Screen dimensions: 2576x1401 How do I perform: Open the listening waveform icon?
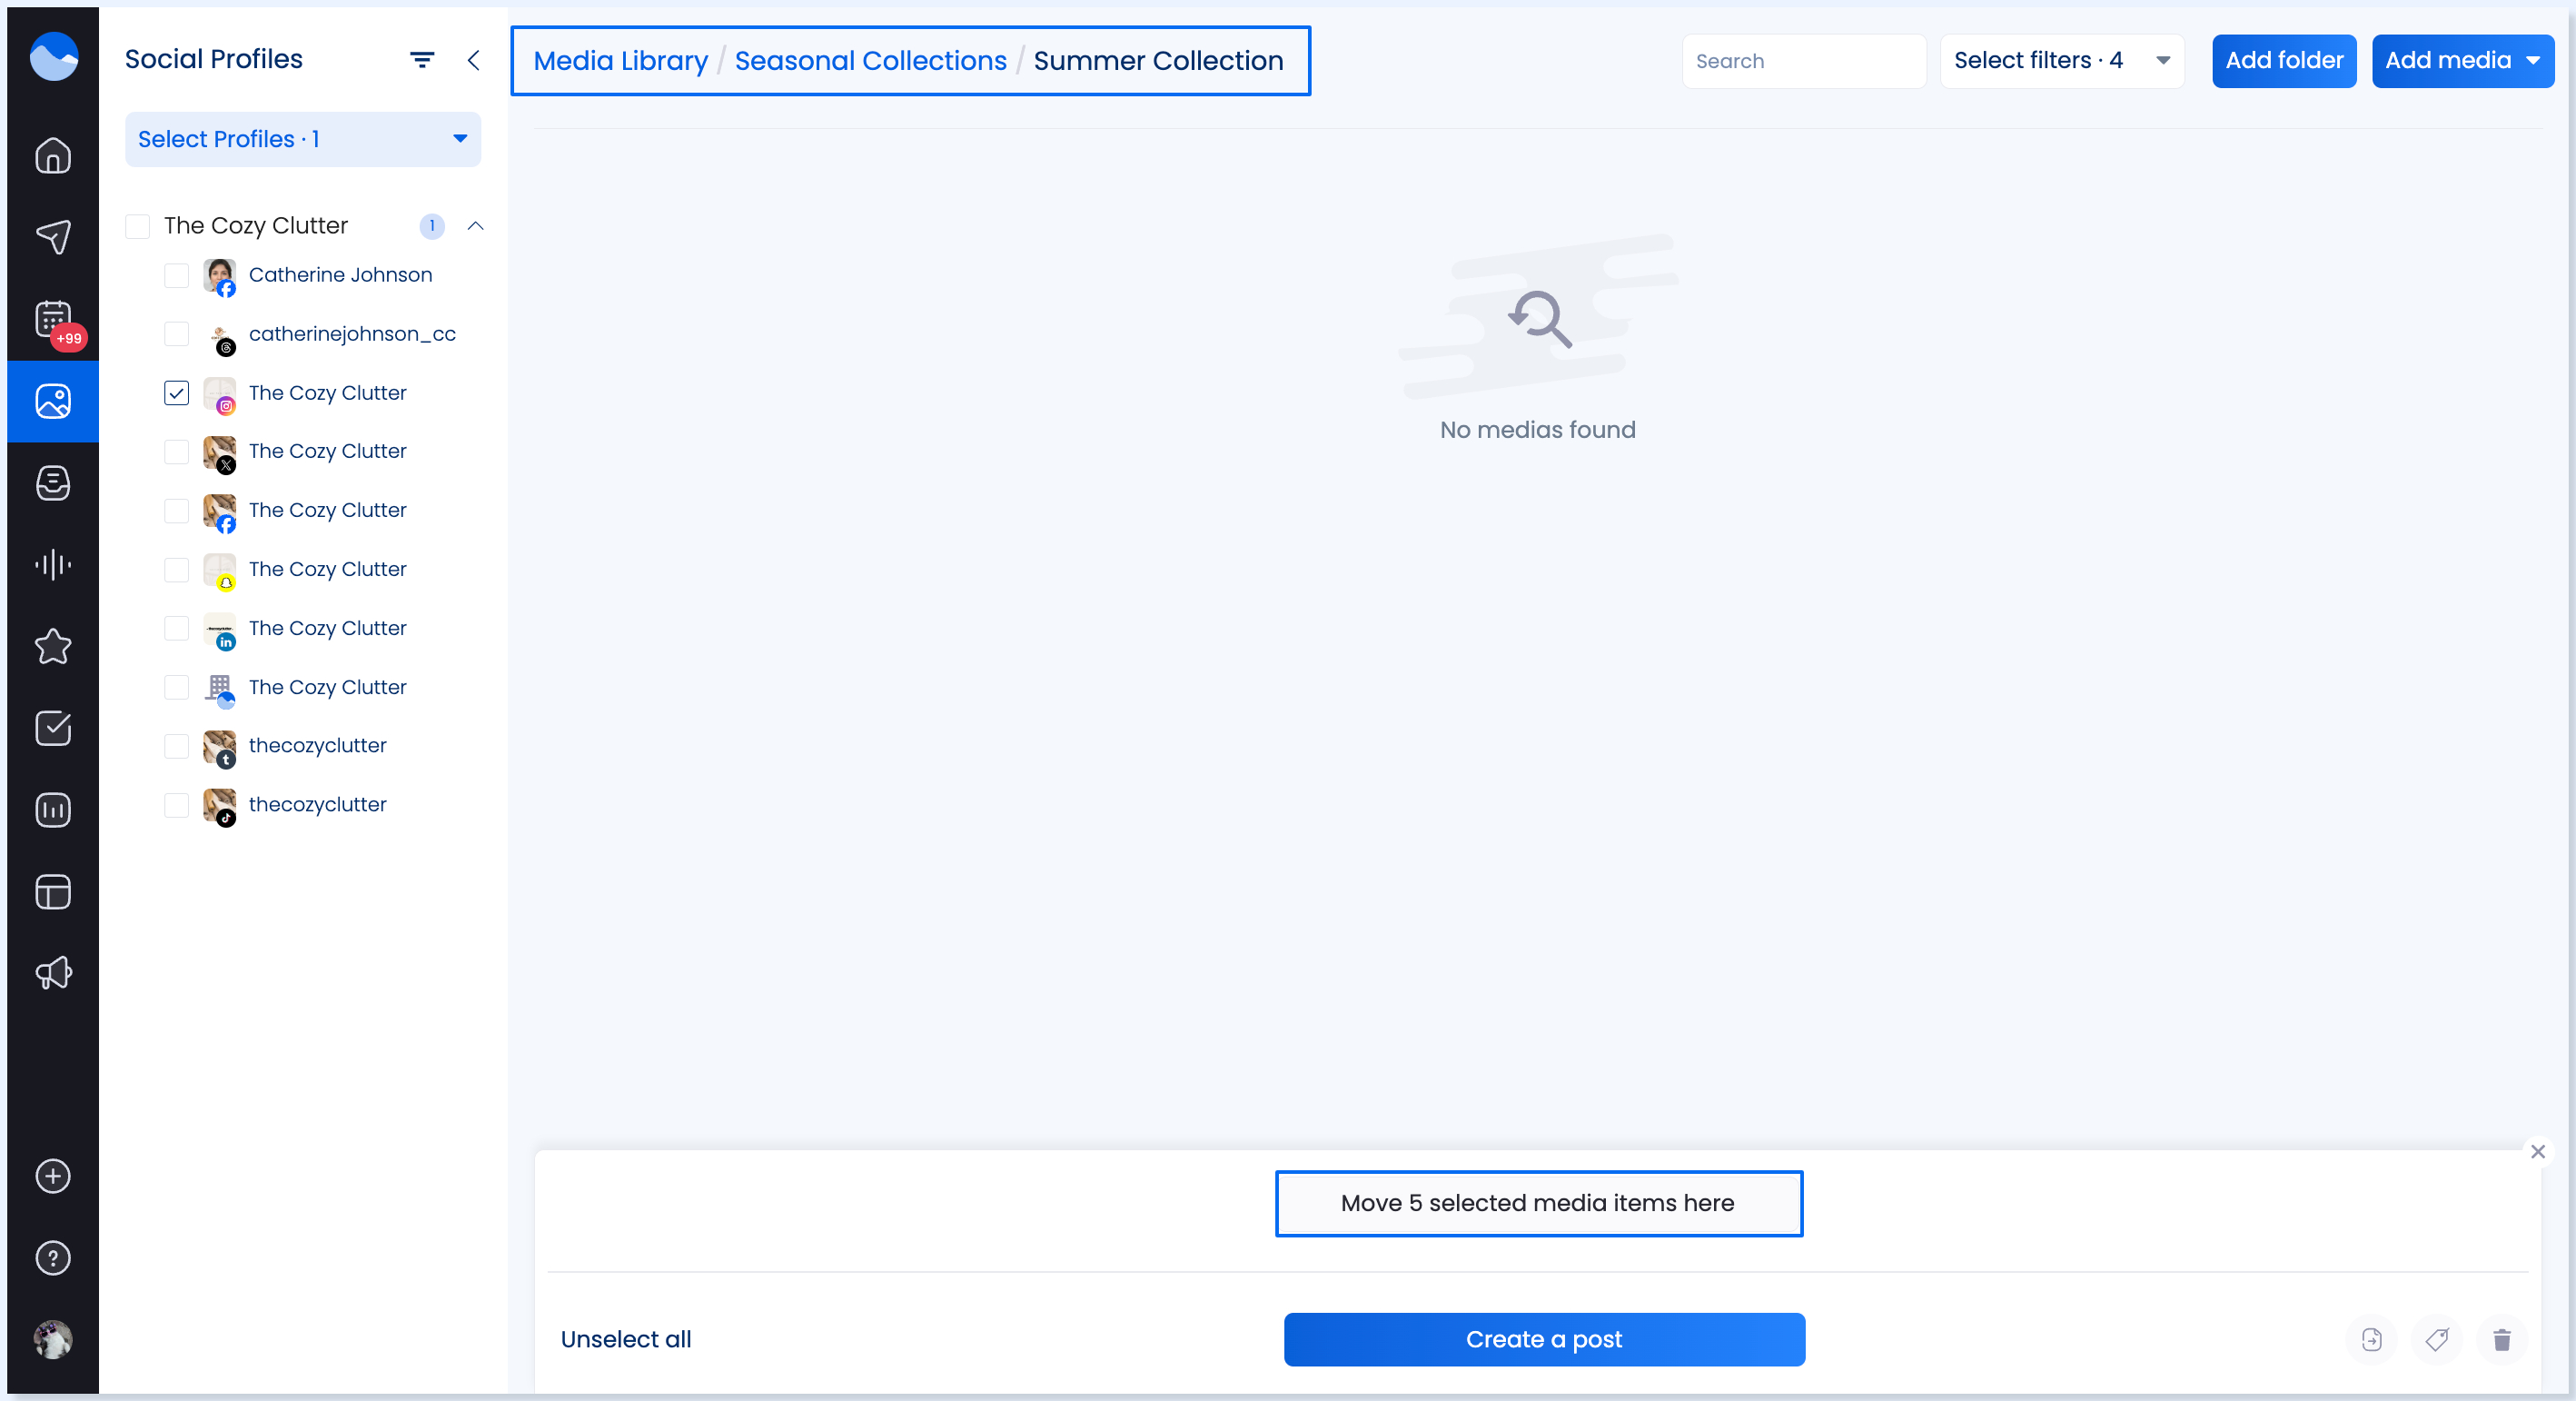[53, 564]
